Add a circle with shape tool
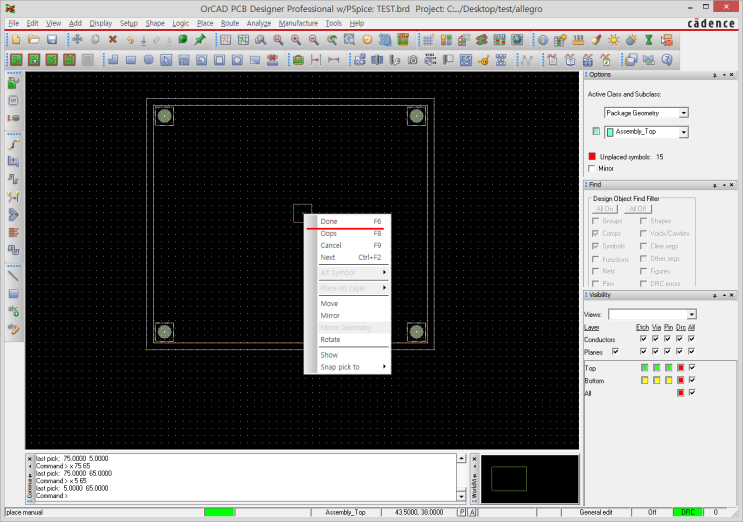This screenshot has height=522, width=743. 148,60
